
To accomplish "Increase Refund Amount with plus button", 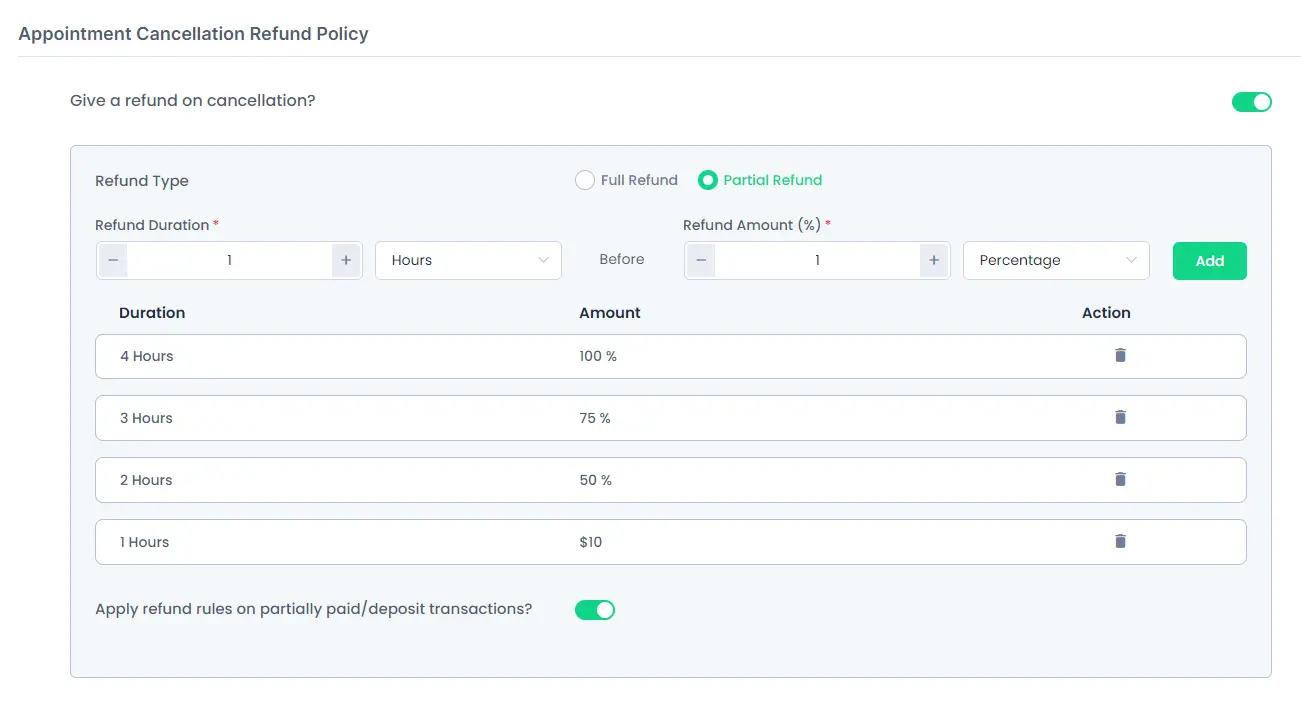I will pyautogui.click(x=934, y=260).
